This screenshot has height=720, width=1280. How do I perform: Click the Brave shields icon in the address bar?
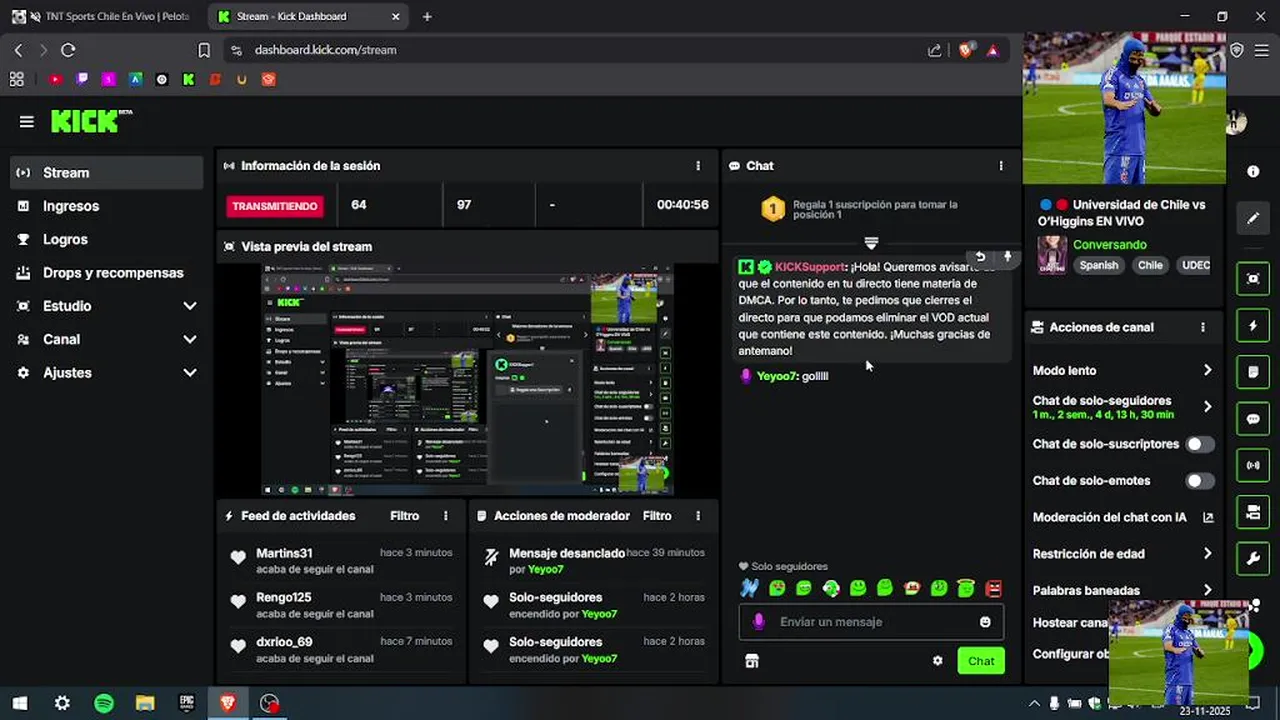[965, 50]
